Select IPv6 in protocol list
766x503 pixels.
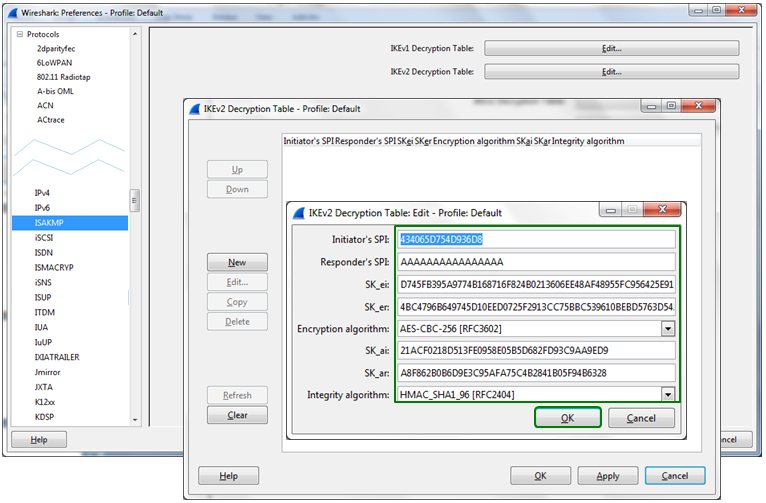(x=42, y=208)
